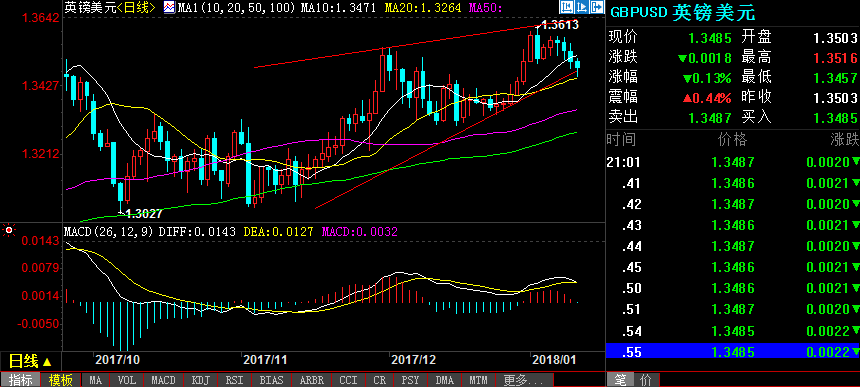The width and height of the screenshot is (860, 387).
Task: Switch to the 模板 tab
Action: [x=60, y=380]
